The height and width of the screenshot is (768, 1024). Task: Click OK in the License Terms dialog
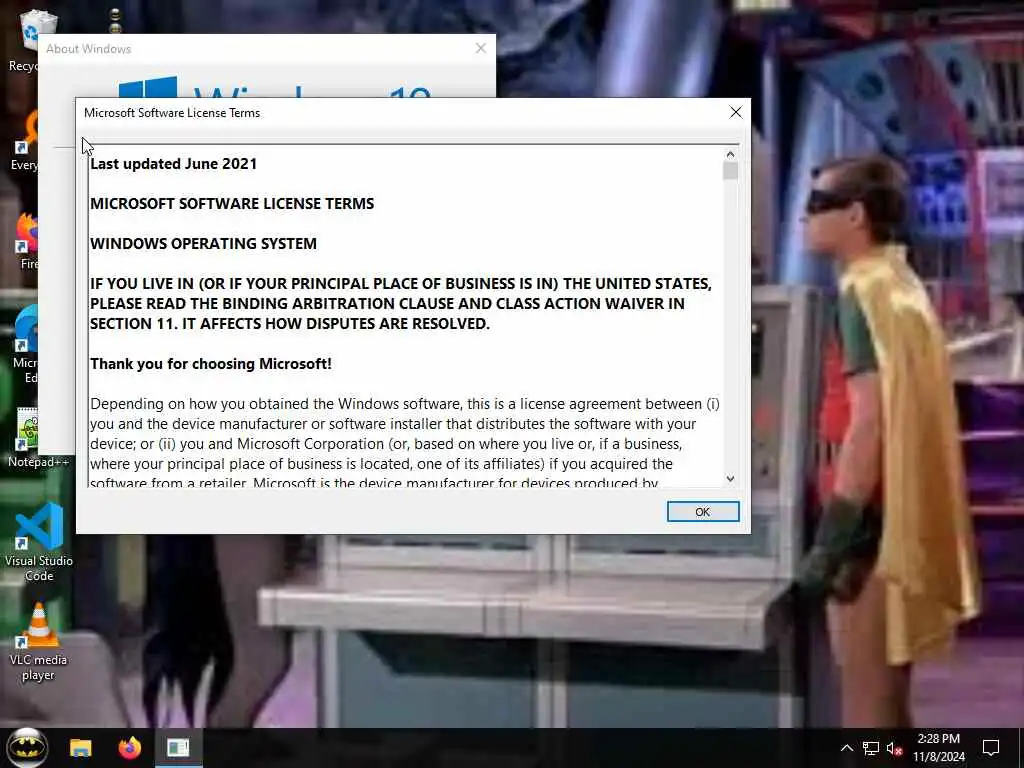pyautogui.click(x=703, y=511)
